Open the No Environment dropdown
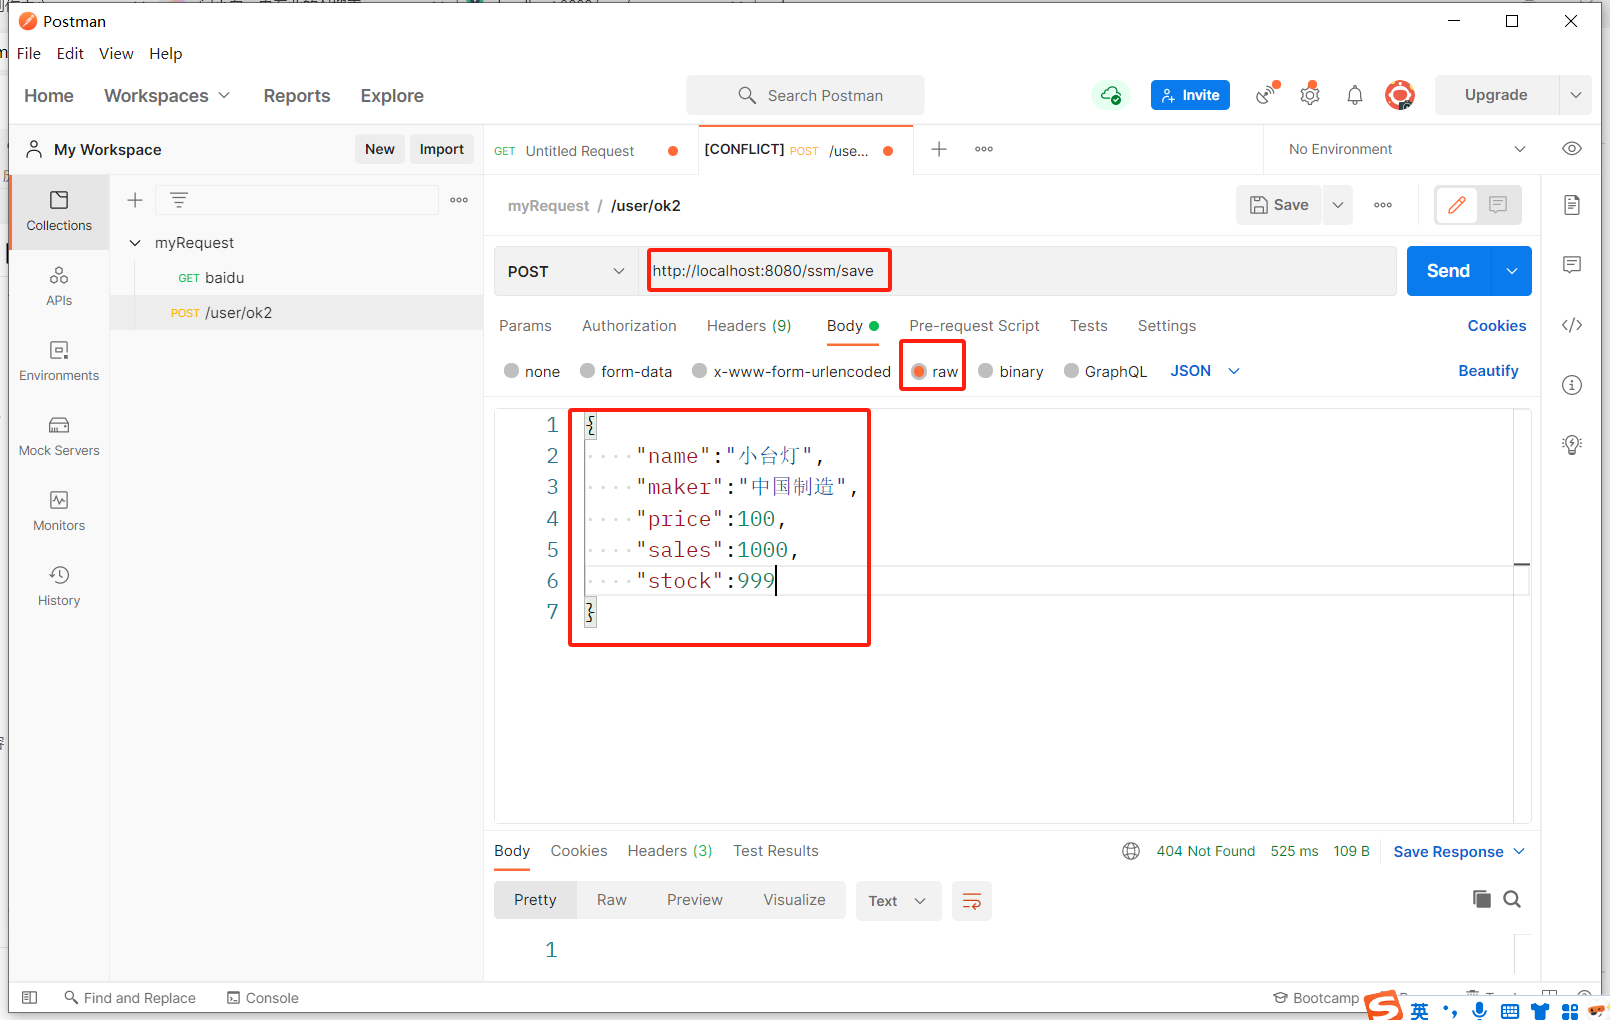The height and width of the screenshot is (1020, 1610). [x=1406, y=149]
